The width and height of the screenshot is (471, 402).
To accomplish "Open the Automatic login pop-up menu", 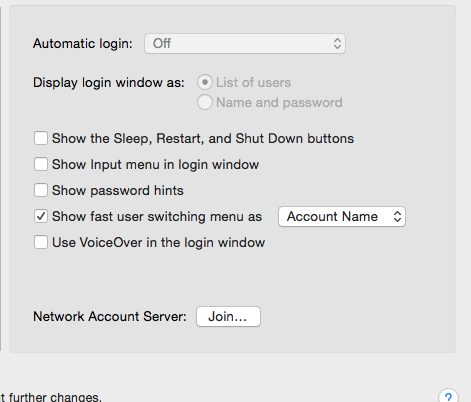I will pyautogui.click(x=245, y=44).
